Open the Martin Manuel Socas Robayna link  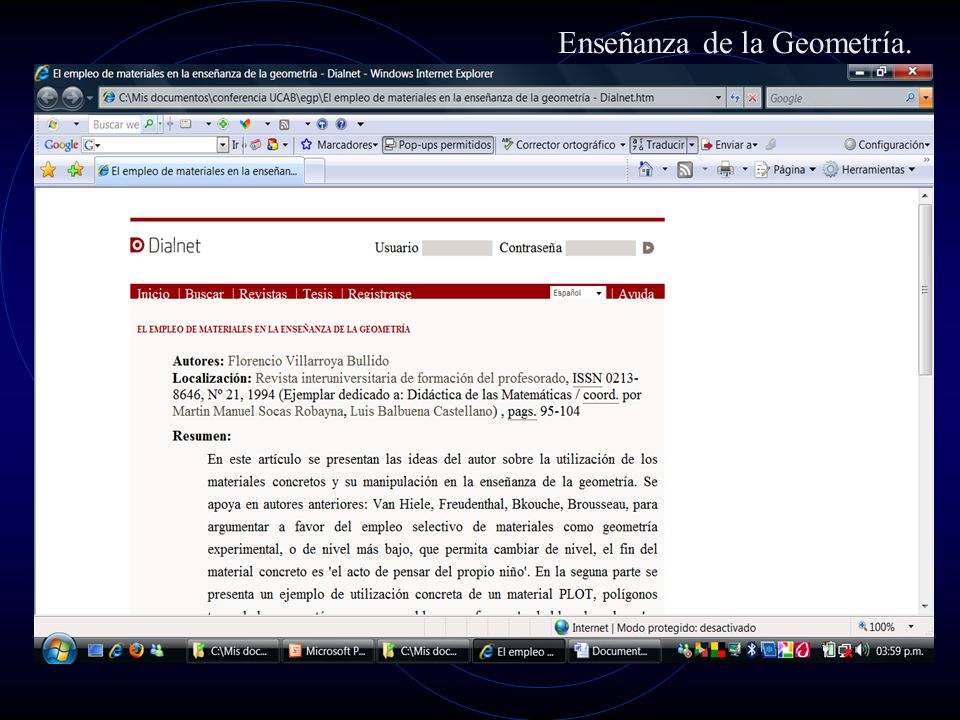pyautogui.click(x=258, y=411)
